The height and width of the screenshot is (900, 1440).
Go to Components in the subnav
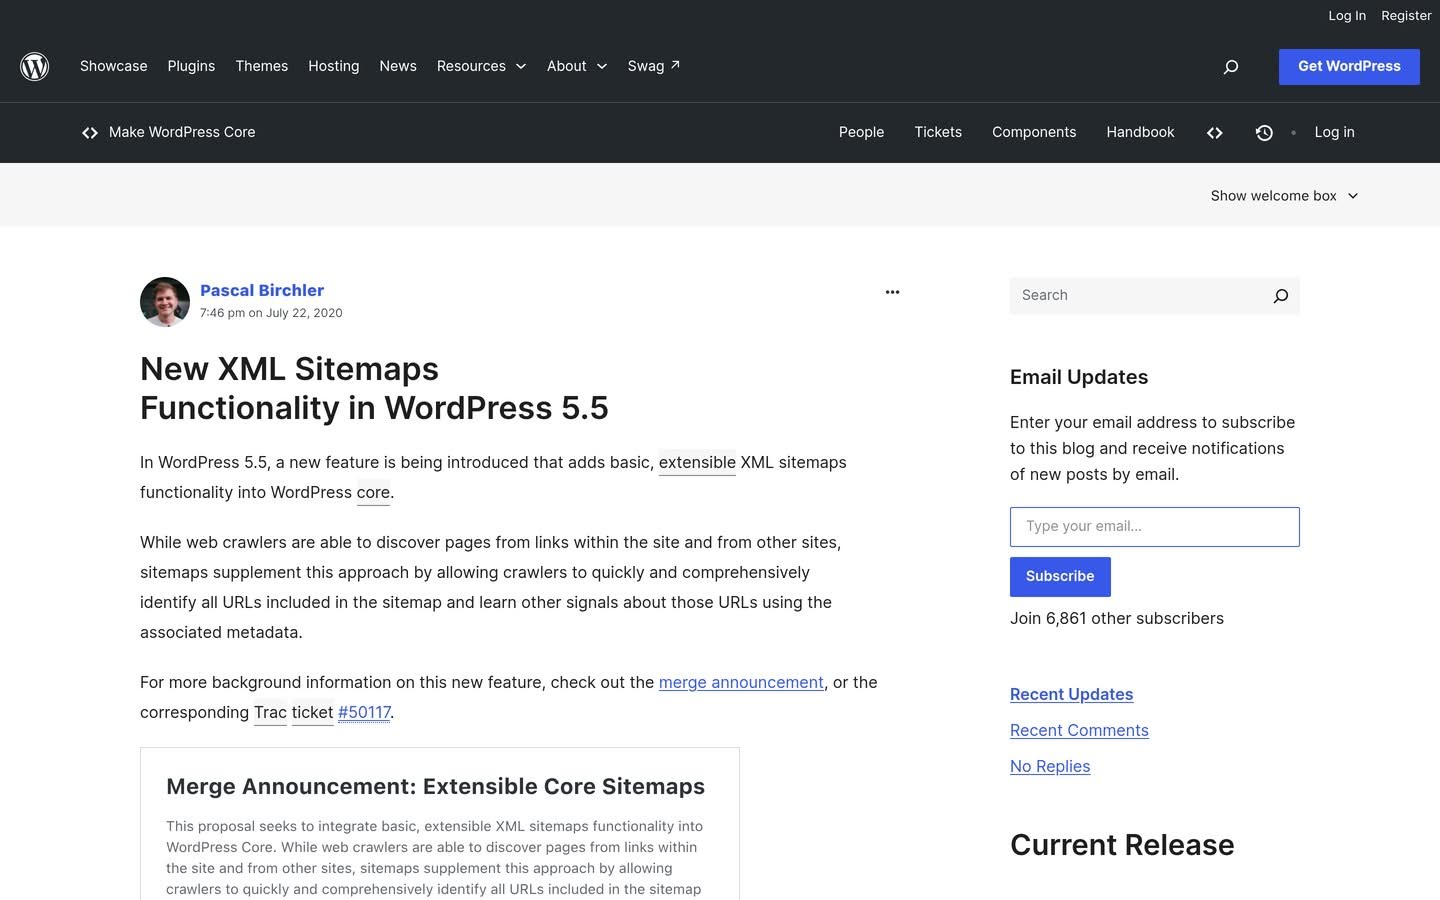tap(1034, 132)
